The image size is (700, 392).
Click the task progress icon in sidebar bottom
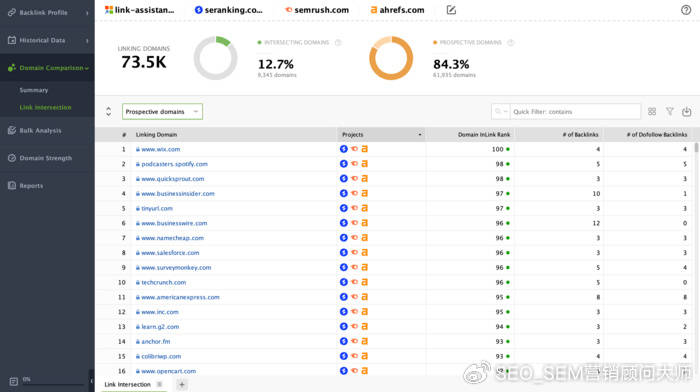(13, 381)
